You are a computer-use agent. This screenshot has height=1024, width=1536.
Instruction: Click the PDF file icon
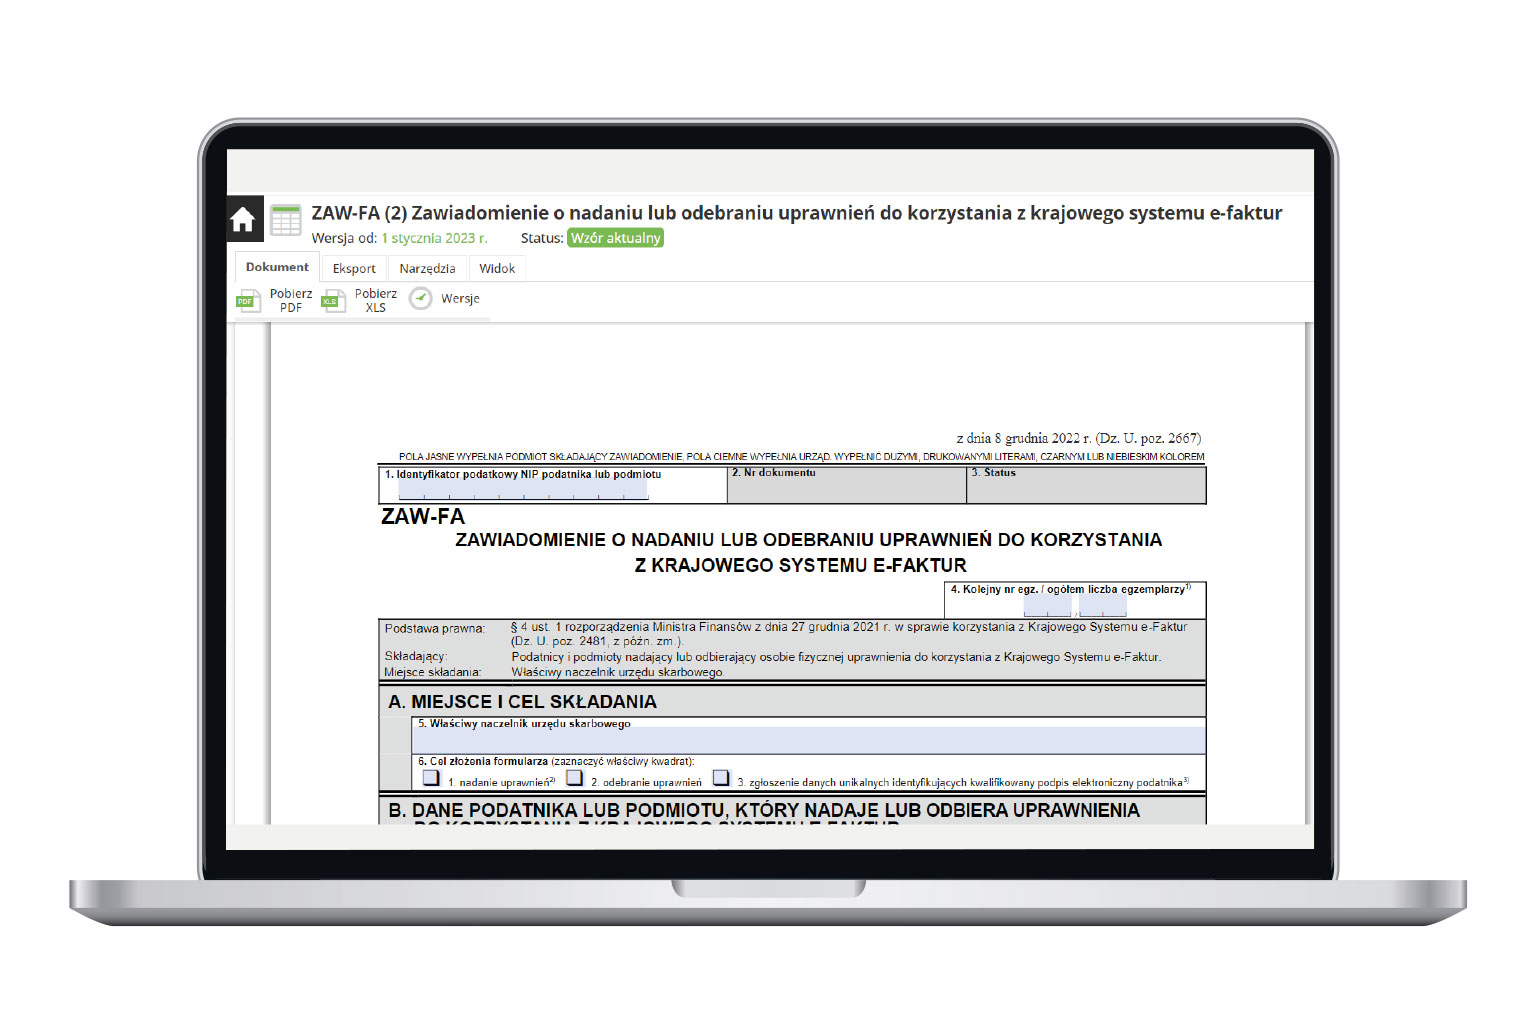[247, 301]
